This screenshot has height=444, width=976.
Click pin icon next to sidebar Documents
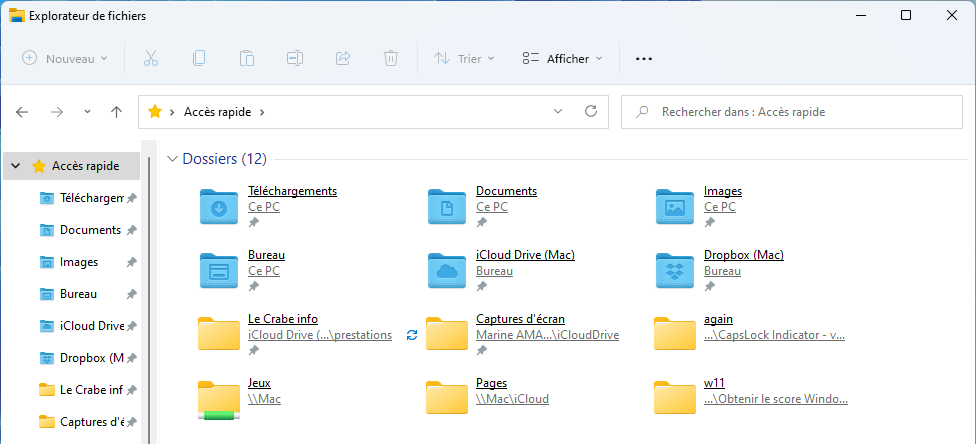(x=131, y=230)
